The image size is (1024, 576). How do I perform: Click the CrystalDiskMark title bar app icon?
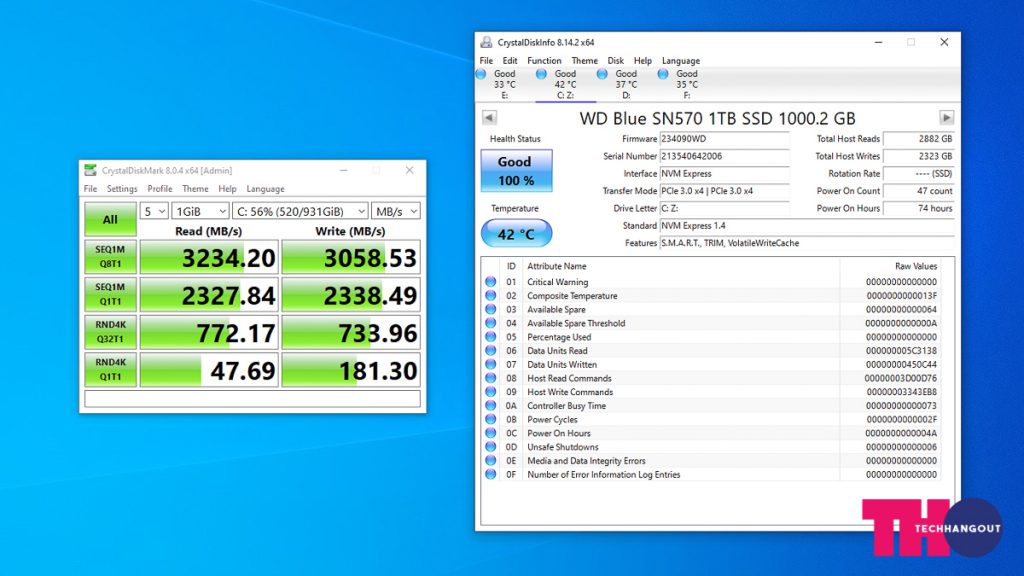(90, 170)
